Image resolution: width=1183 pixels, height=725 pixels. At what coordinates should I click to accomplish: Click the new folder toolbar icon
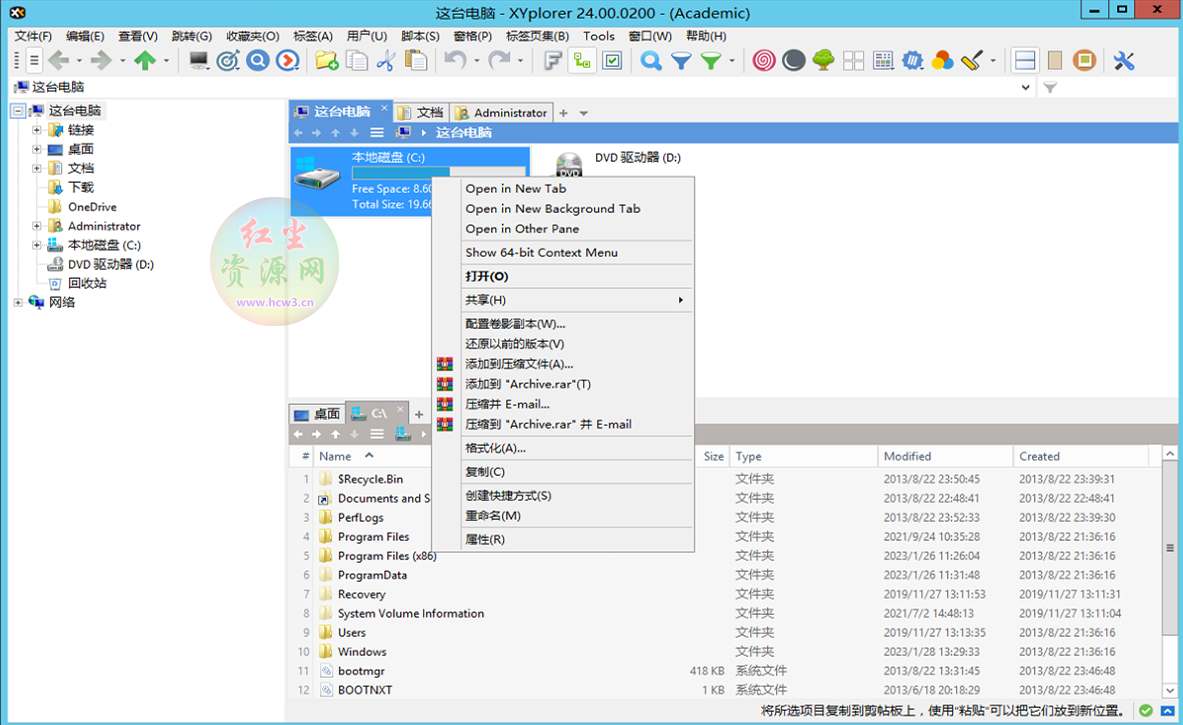[x=327, y=60]
